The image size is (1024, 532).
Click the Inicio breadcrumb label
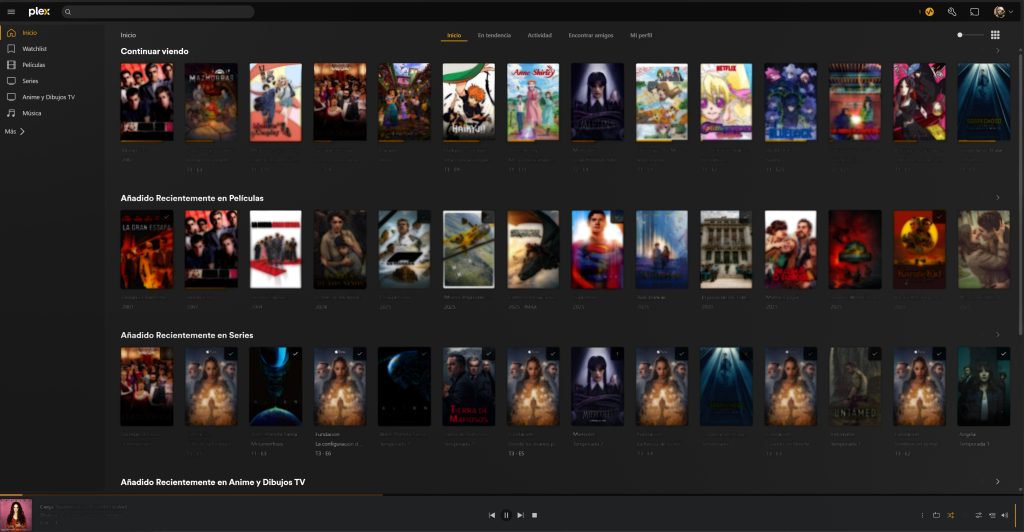pos(128,35)
